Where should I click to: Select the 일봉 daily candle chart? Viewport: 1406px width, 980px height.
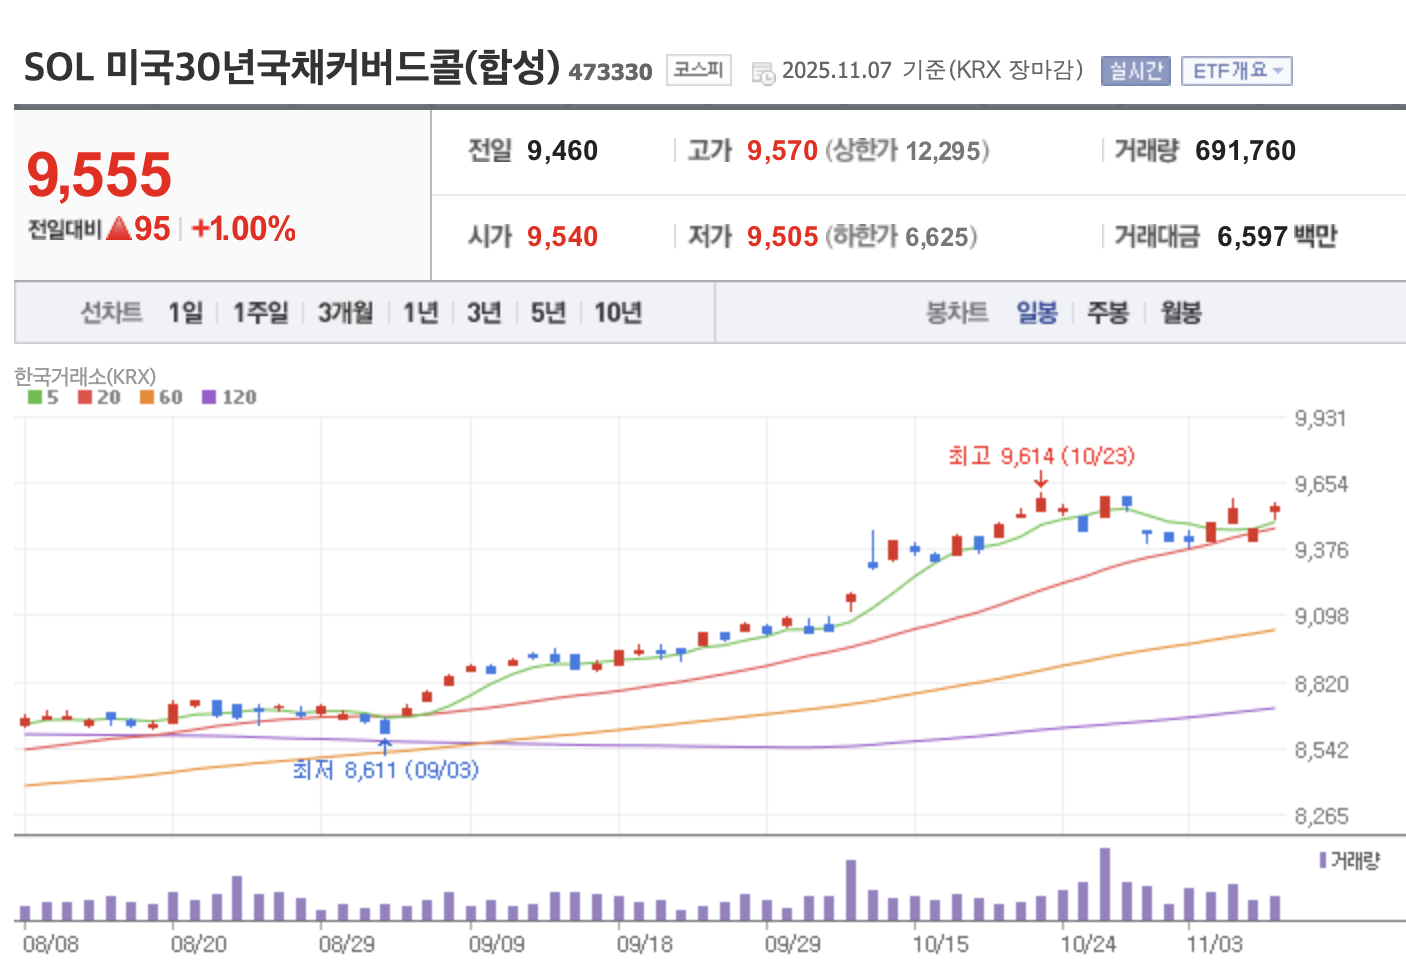click(1036, 313)
